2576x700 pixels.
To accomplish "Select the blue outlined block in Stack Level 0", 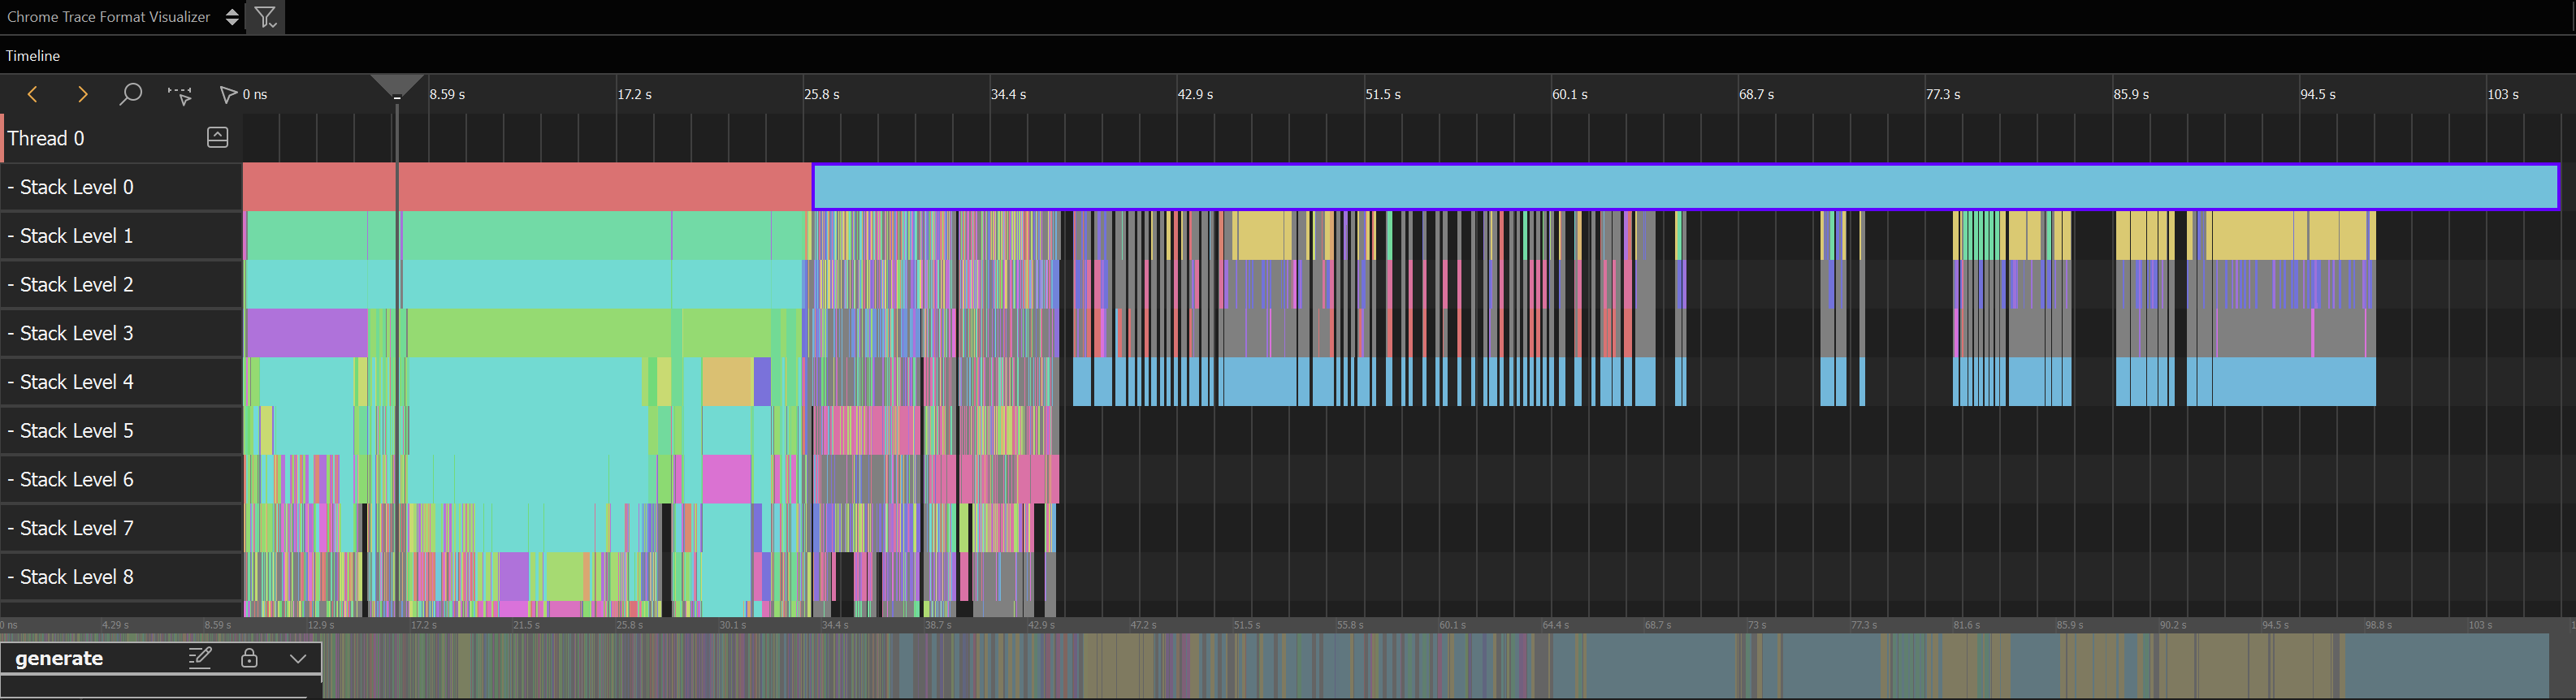I will (x=1685, y=187).
